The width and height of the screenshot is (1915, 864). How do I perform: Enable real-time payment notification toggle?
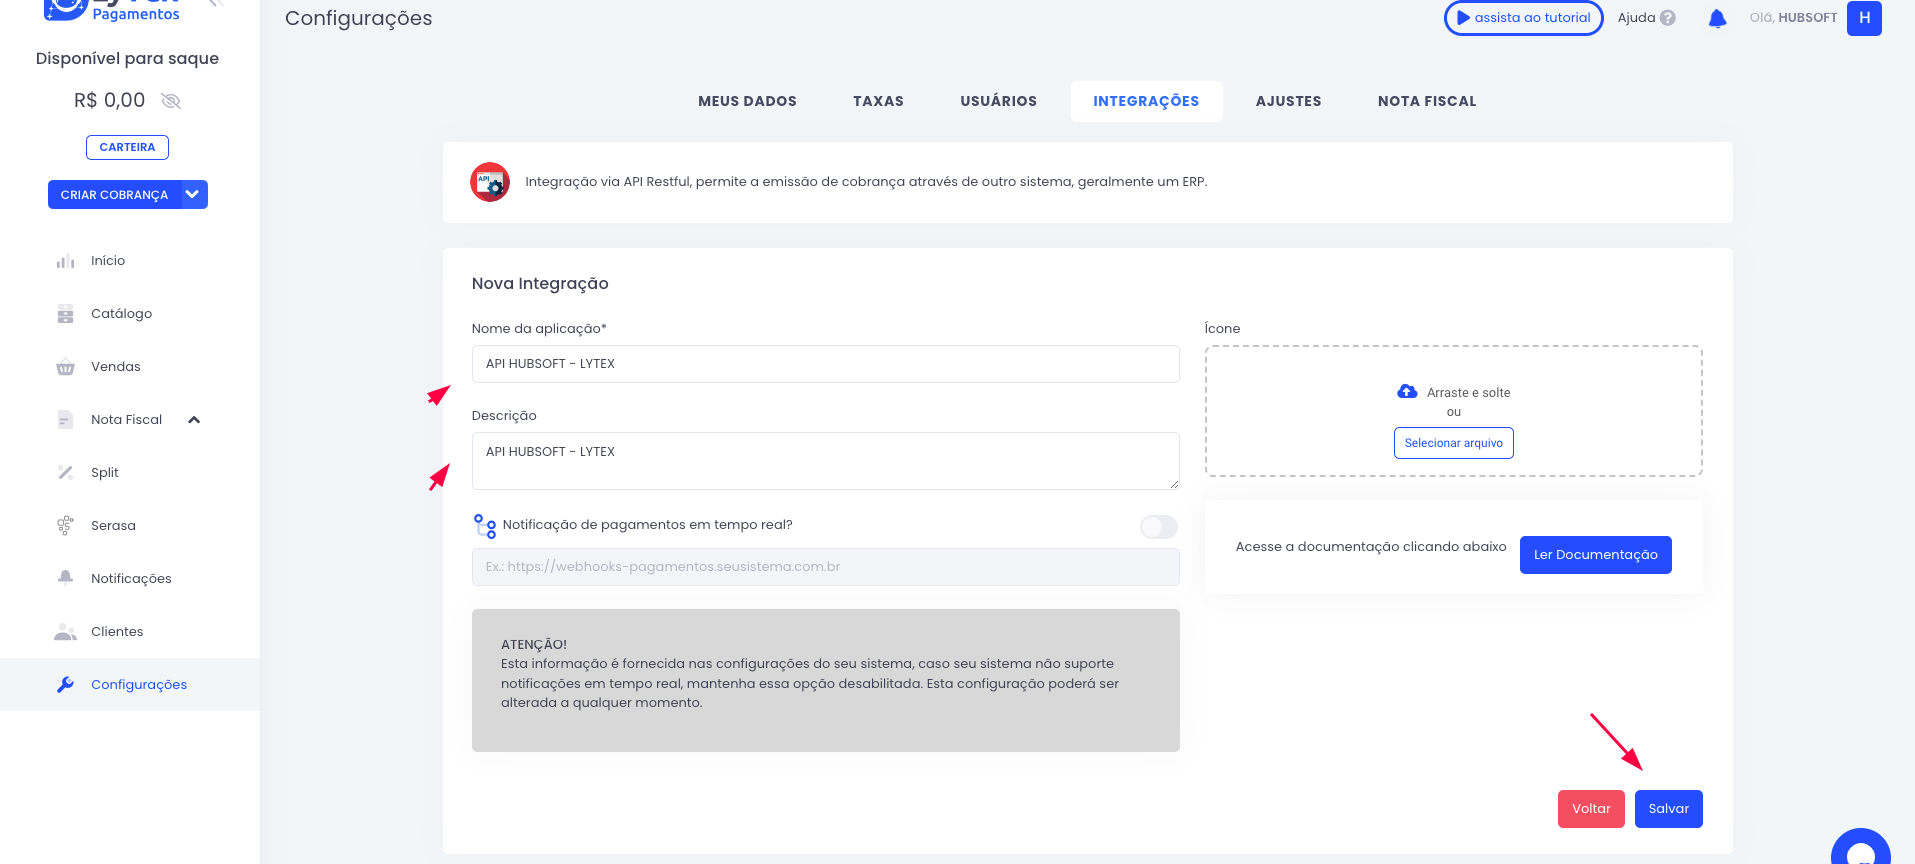(x=1159, y=527)
